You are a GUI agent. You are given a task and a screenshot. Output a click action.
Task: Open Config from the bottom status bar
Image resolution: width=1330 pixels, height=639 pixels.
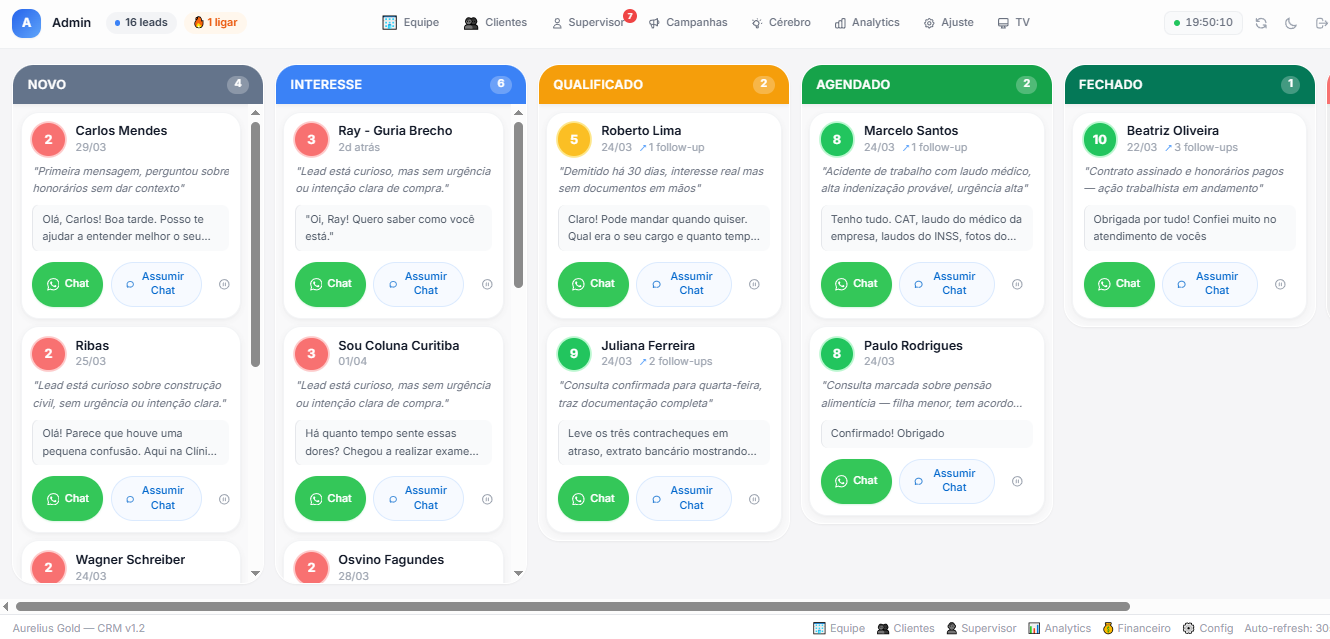click(x=1208, y=628)
